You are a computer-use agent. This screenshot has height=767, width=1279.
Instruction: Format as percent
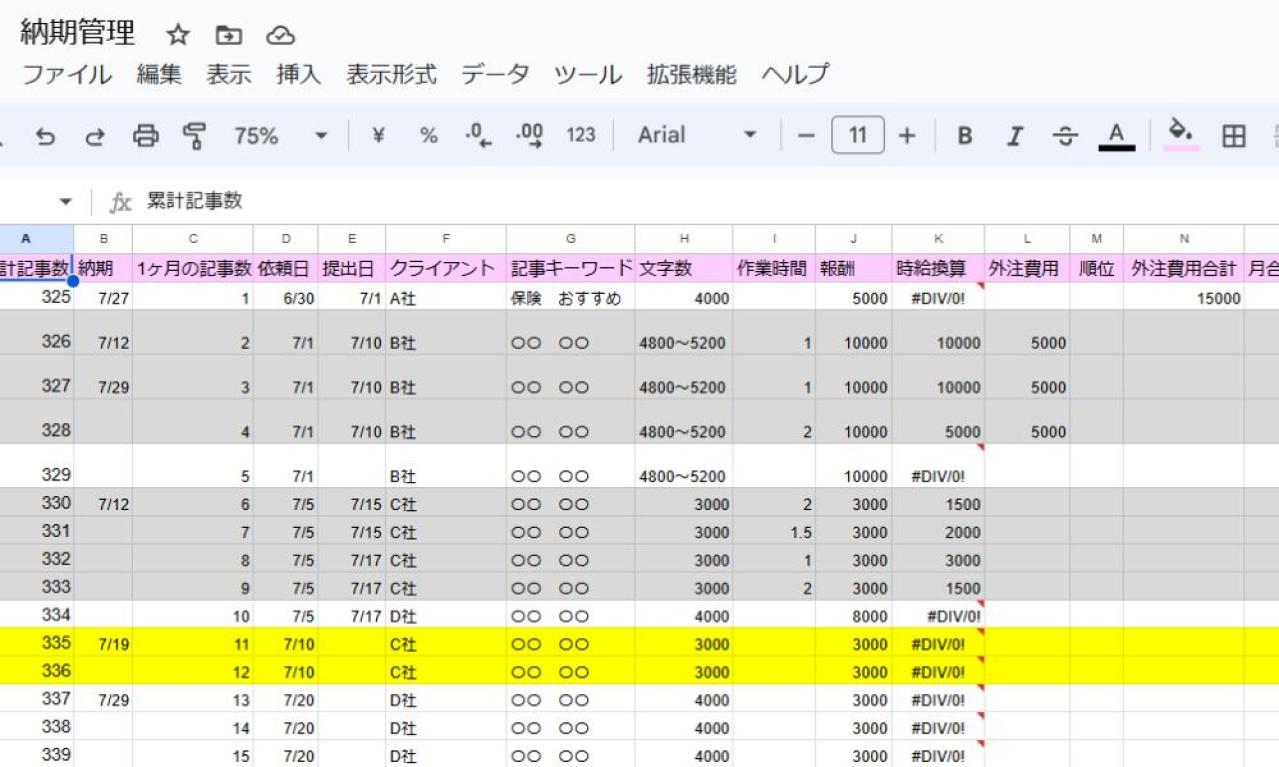pyautogui.click(x=429, y=135)
